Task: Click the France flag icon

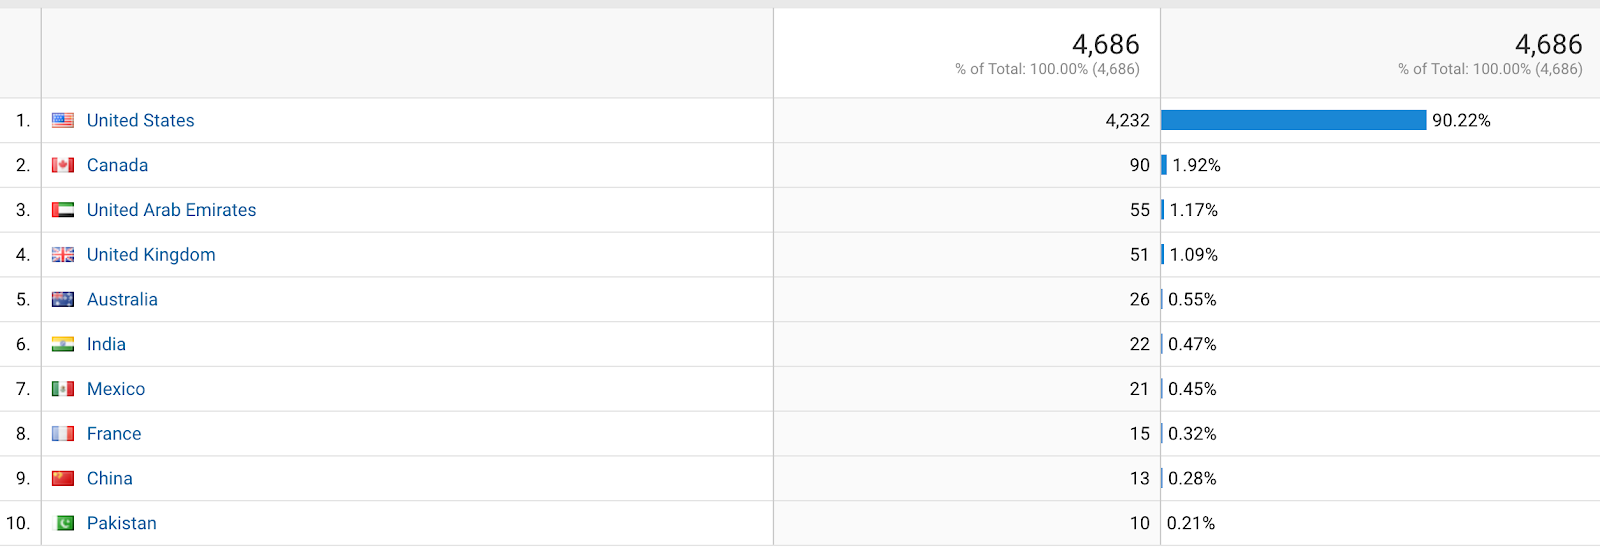Action: click(63, 434)
